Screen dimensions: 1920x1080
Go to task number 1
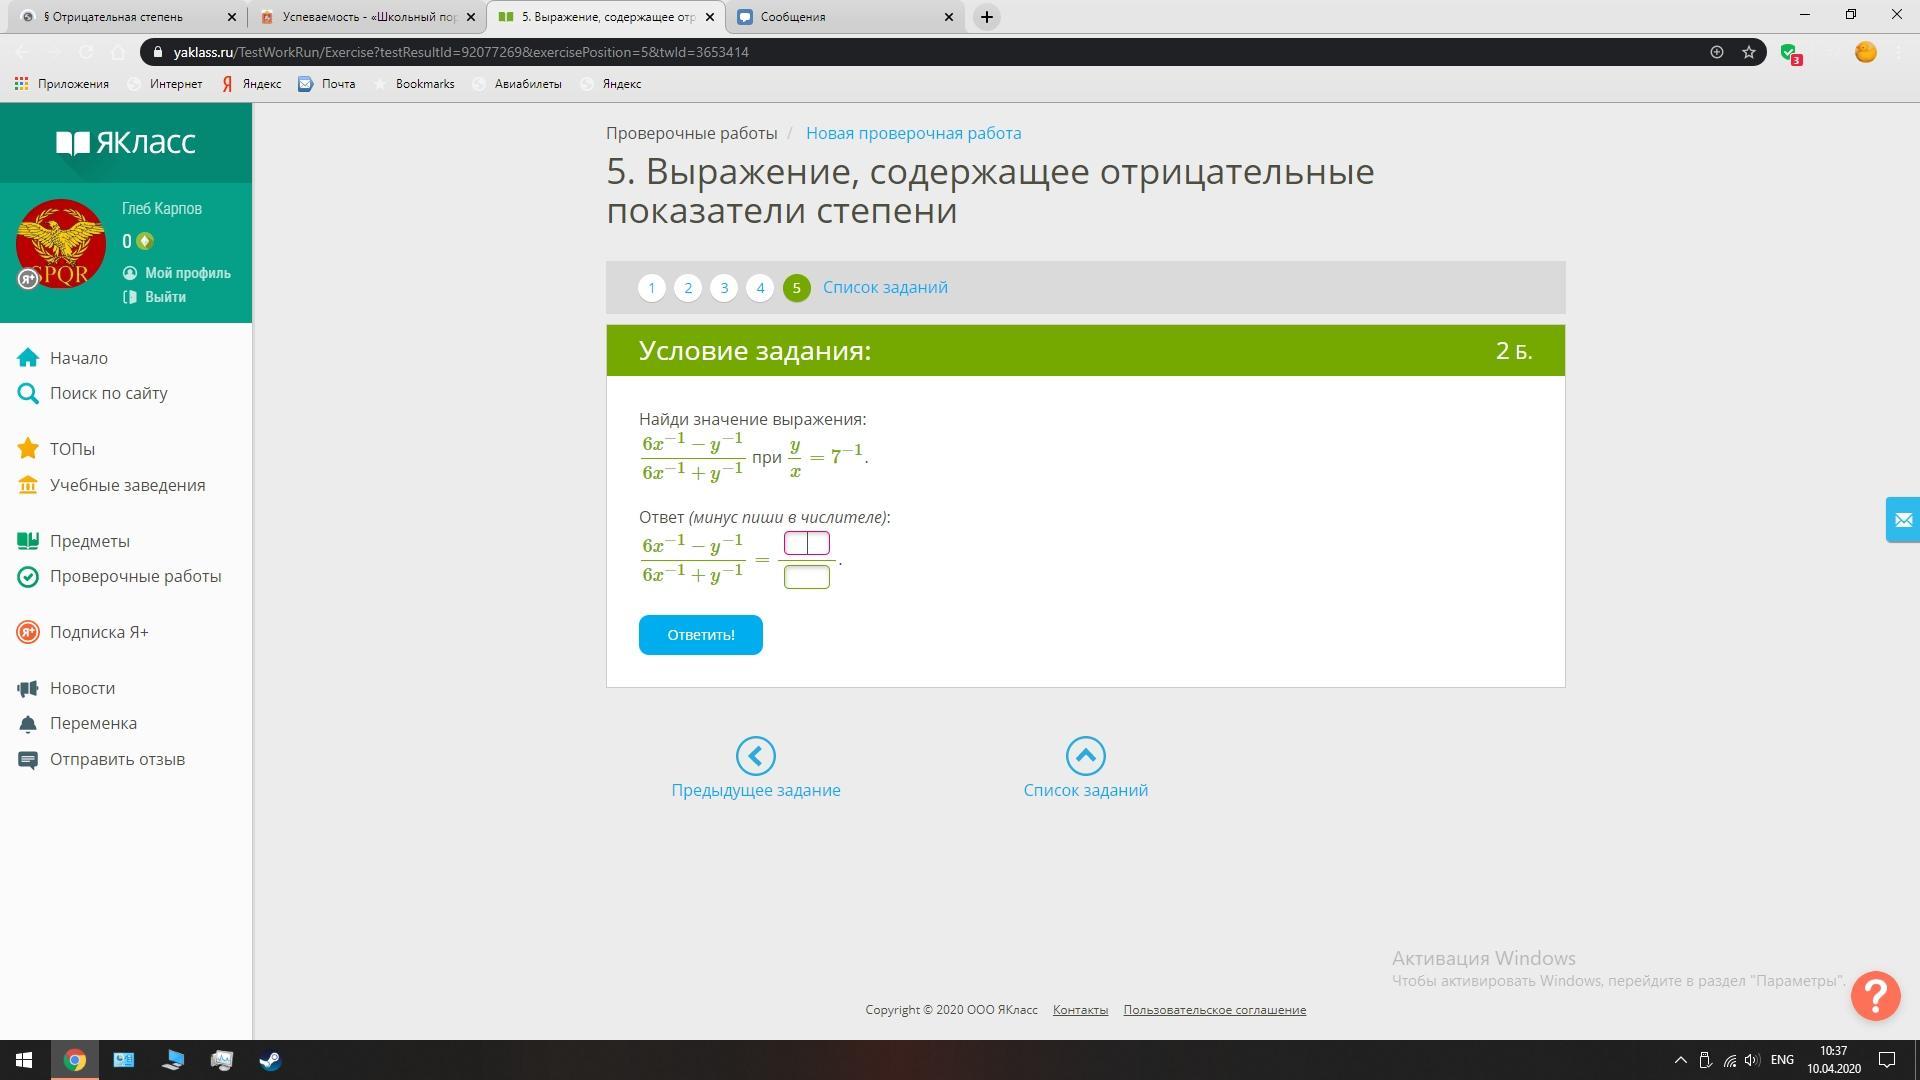[x=651, y=288]
